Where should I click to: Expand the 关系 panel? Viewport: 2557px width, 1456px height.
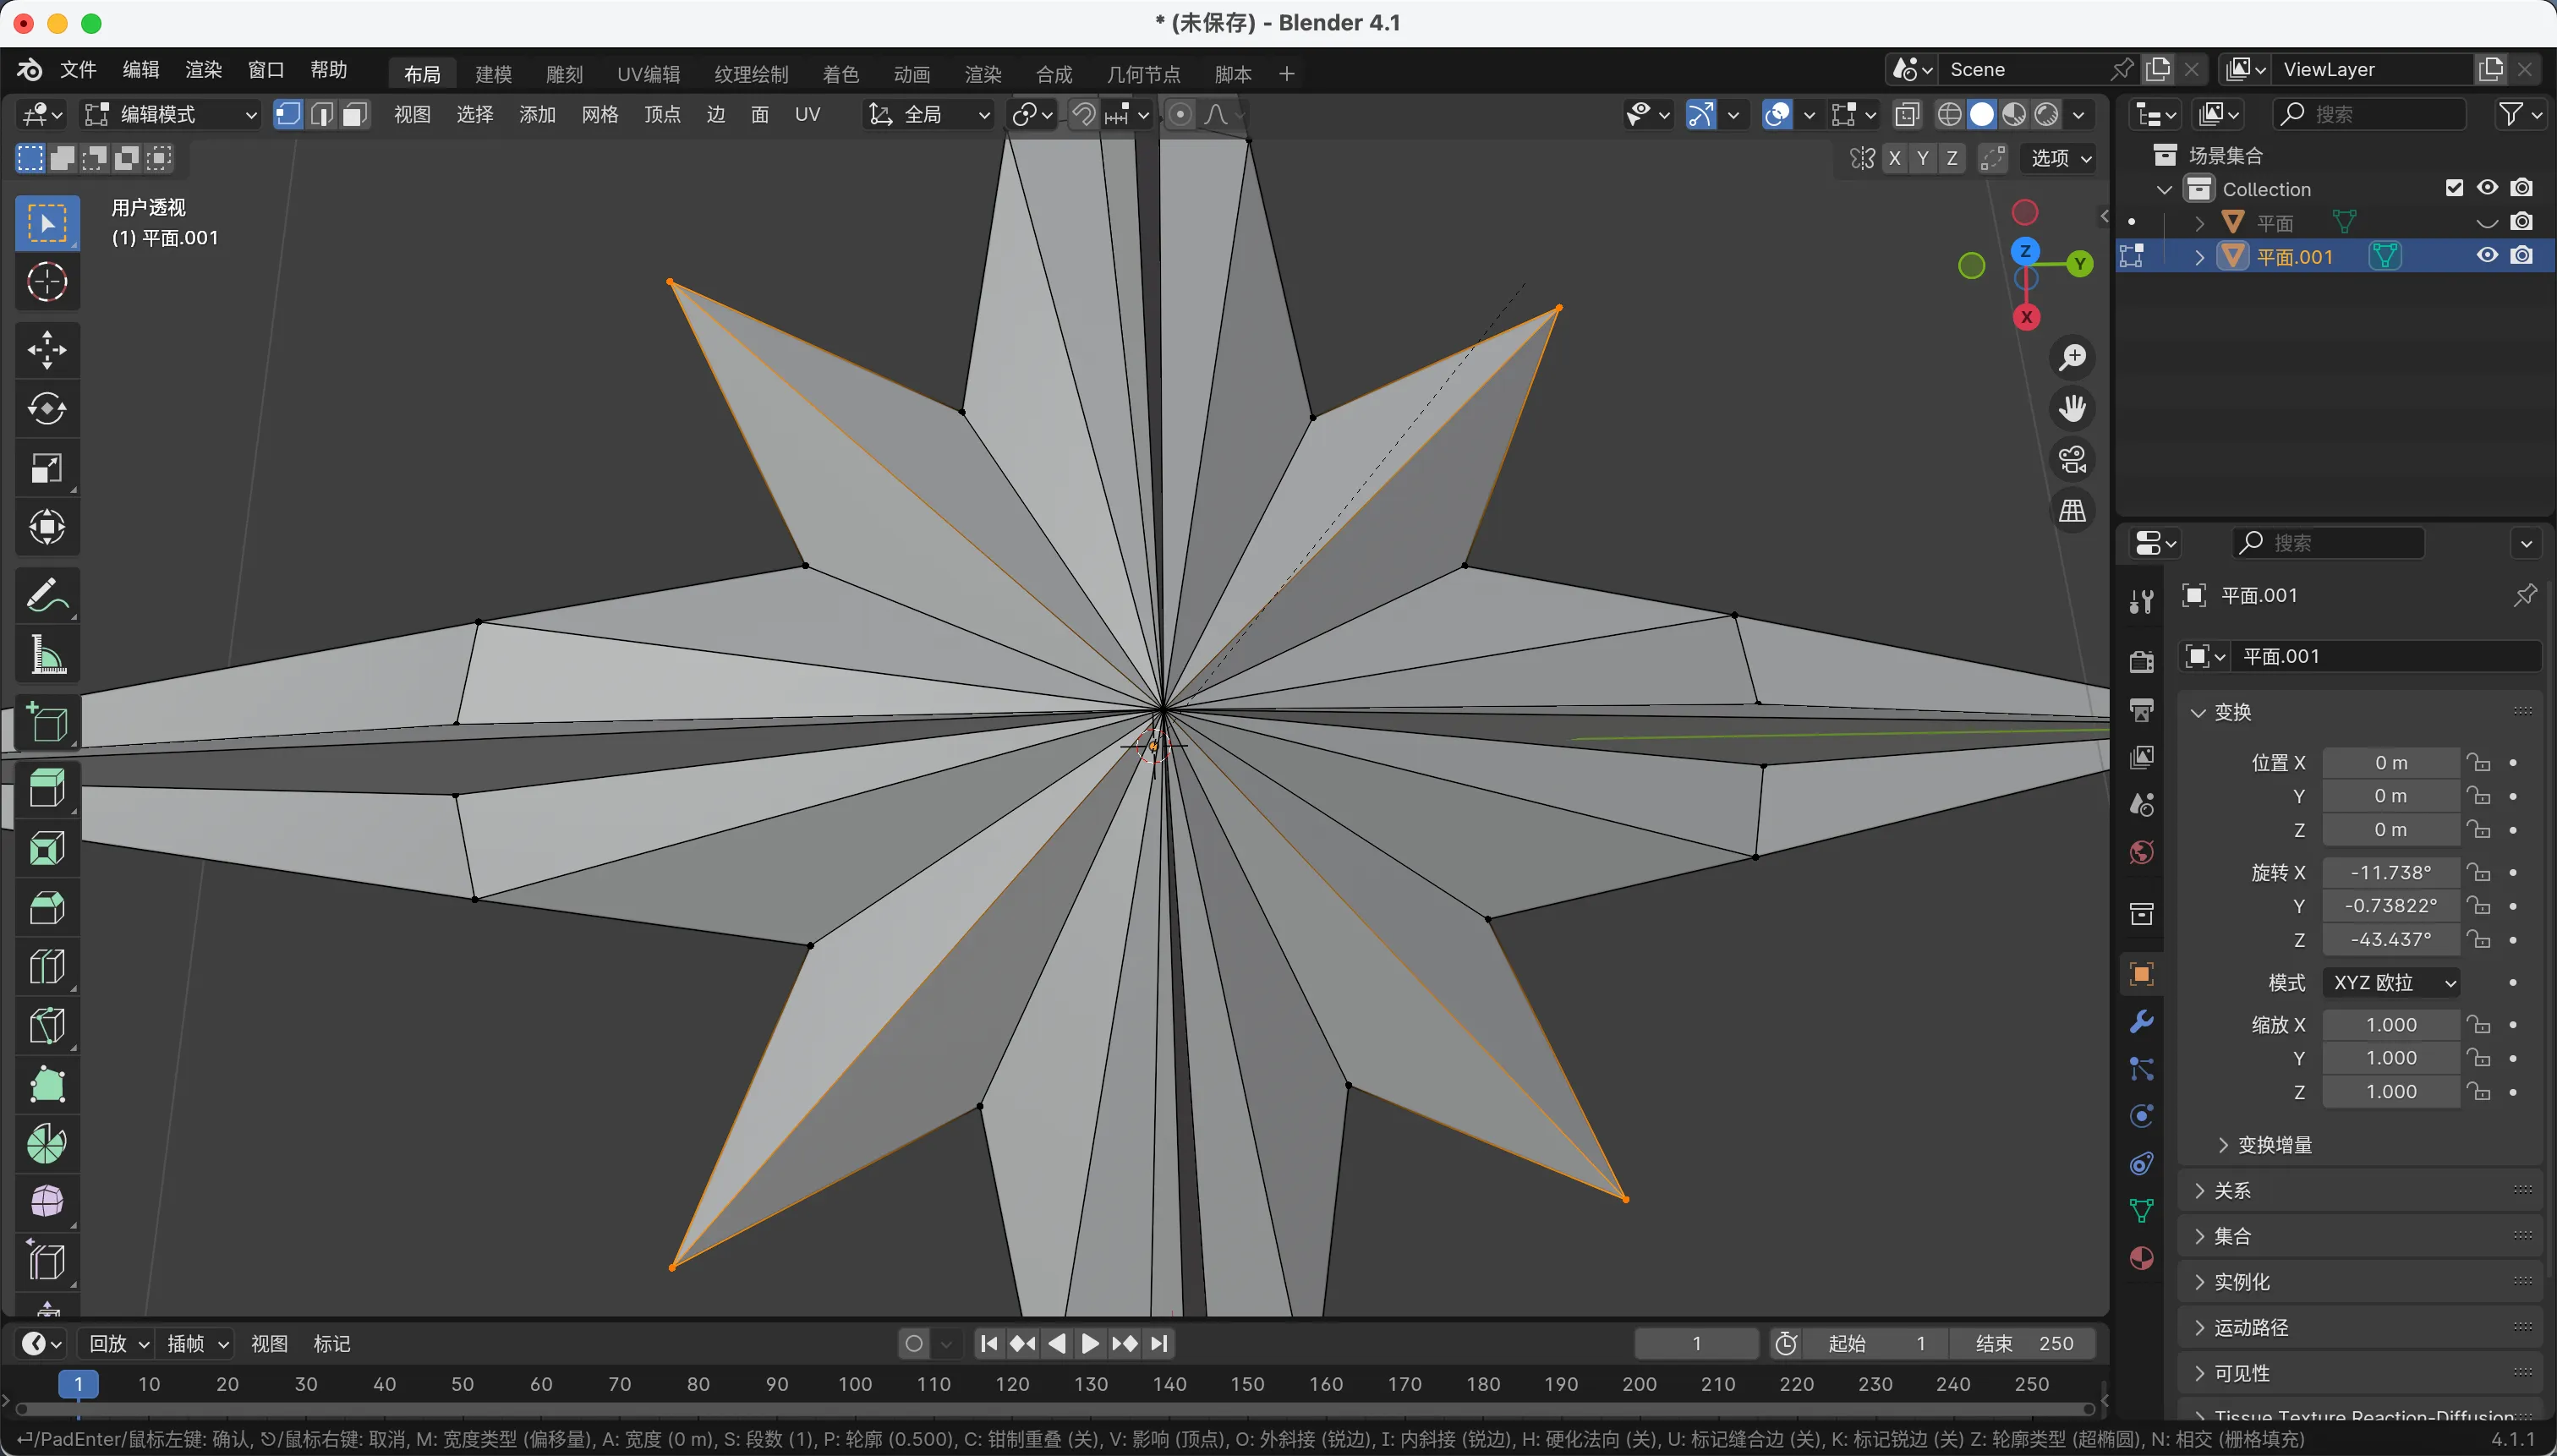(2232, 1190)
